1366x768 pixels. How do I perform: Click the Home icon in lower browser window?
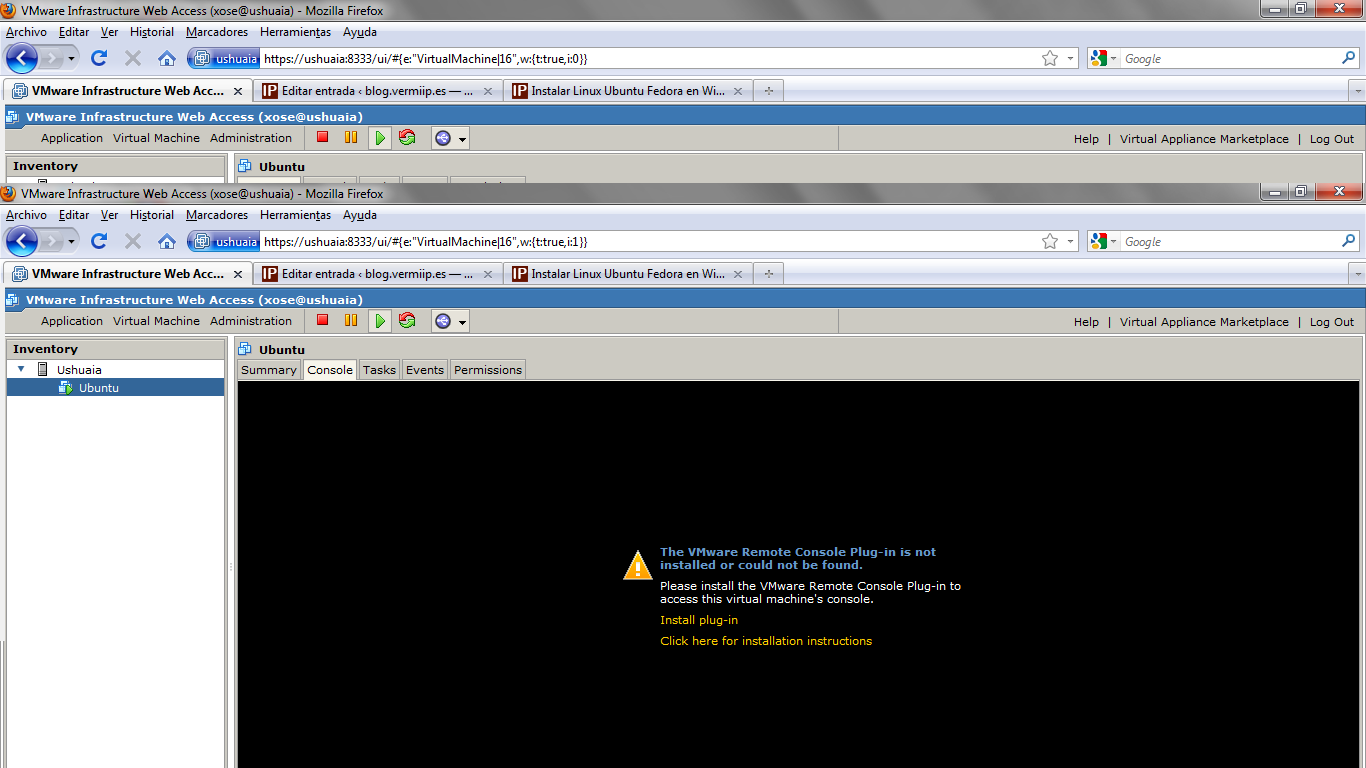coord(167,241)
